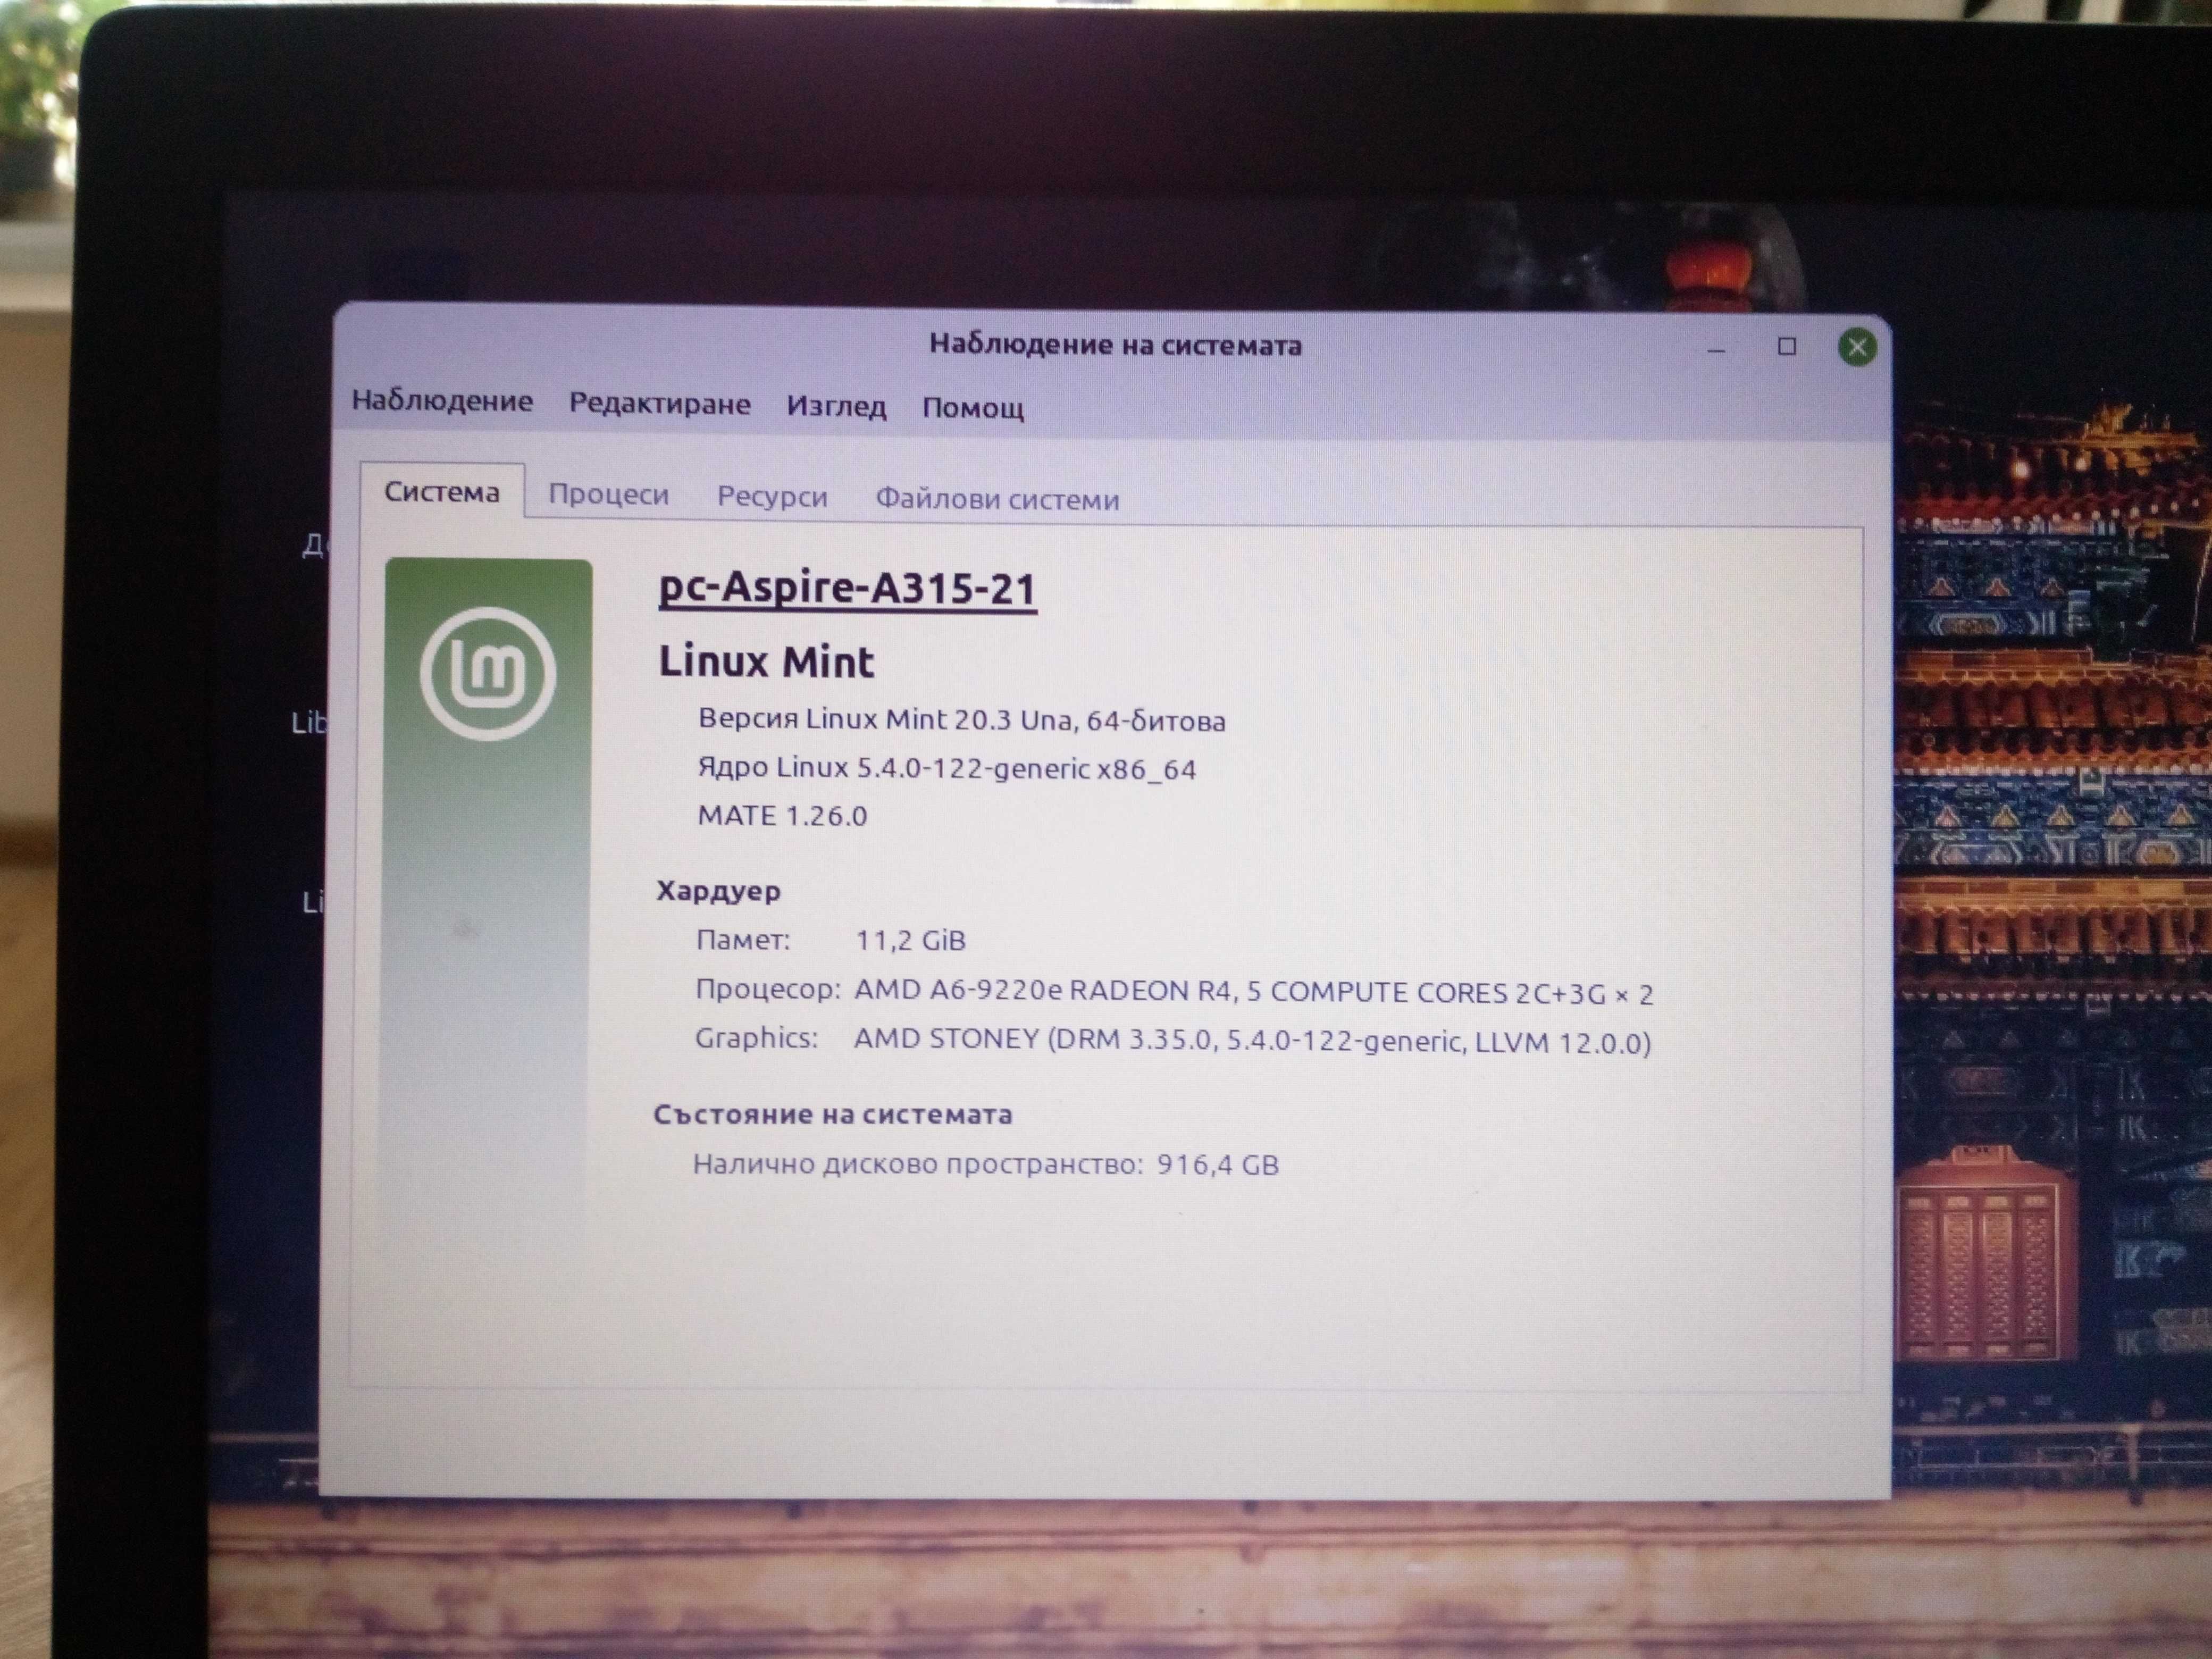Click the MATE 1.26.0 line
The image size is (2212, 1659).
pyautogui.click(x=782, y=816)
